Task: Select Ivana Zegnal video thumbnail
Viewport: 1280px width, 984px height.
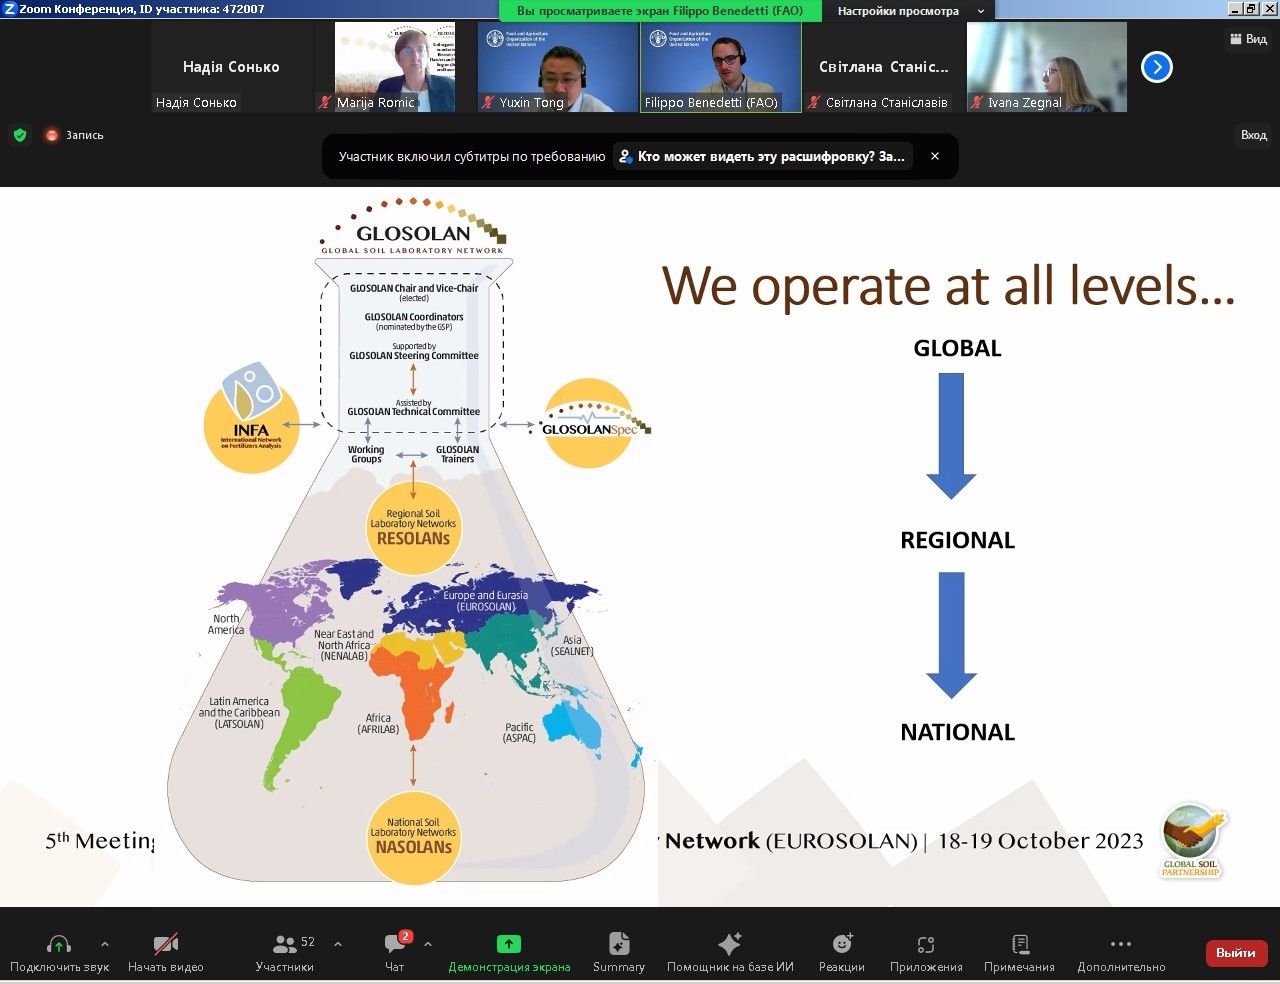Action: 1047,67
